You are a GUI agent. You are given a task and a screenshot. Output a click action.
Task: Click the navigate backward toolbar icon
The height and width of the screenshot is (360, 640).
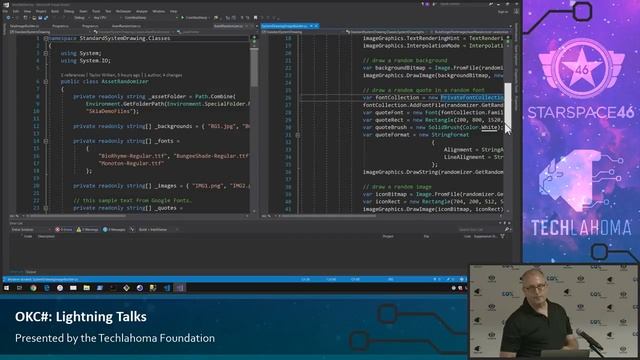coord(8,18)
